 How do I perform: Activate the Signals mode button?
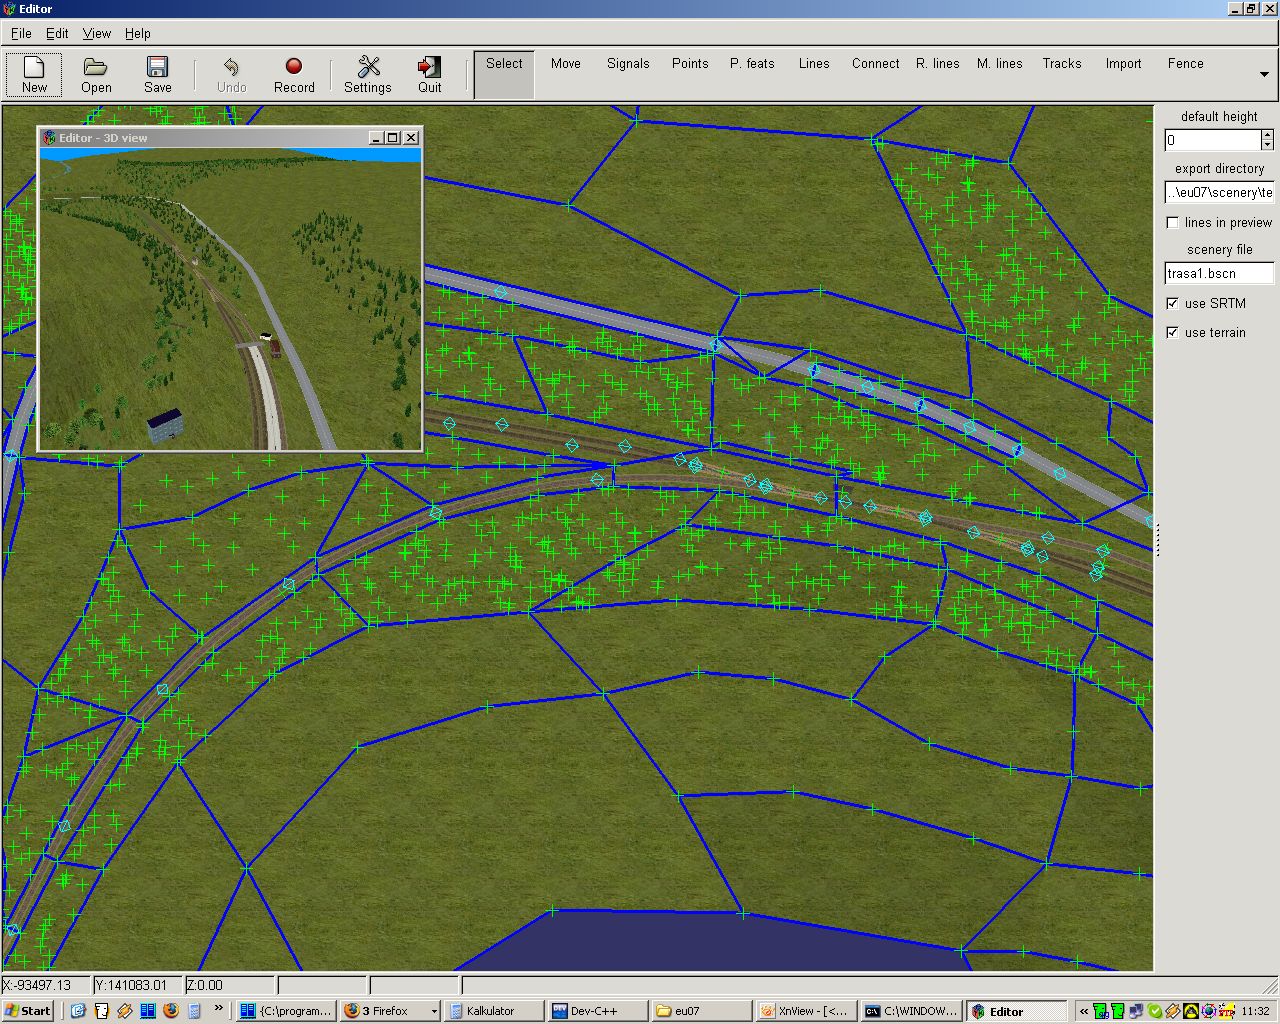pyautogui.click(x=628, y=64)
